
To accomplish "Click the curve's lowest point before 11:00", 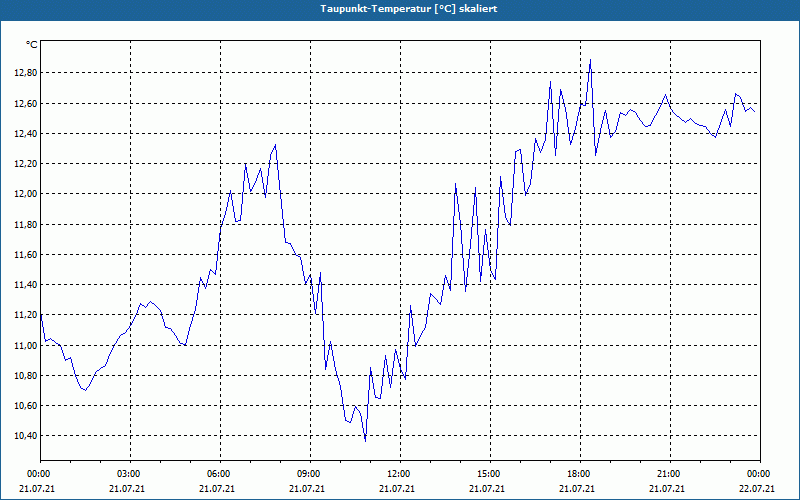I will coord(365,441).
